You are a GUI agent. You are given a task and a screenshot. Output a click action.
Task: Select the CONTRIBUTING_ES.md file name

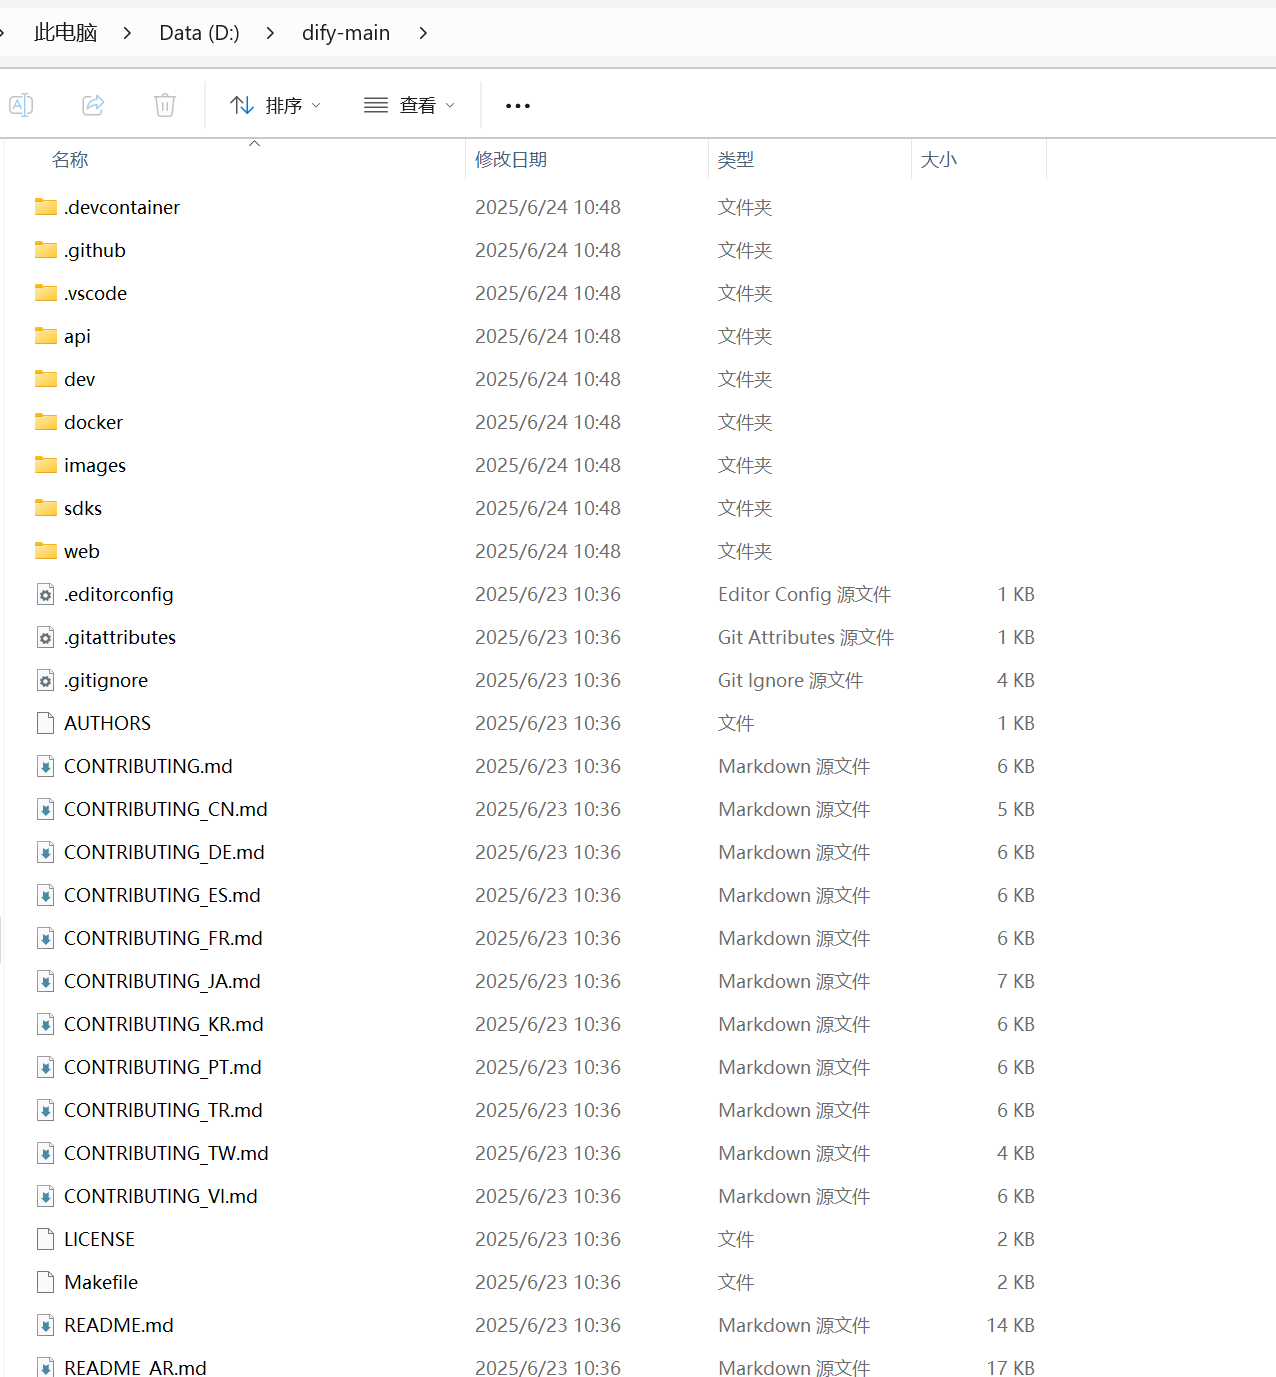(x=162, y=895)
